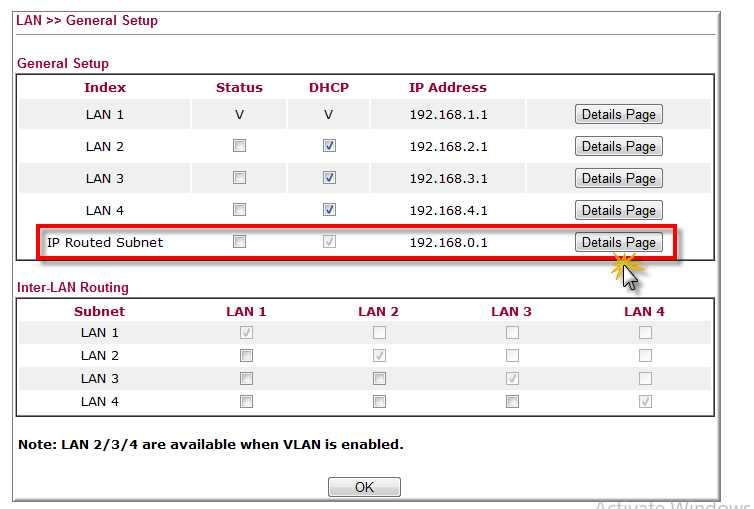Enable LAN 2 Status checkbox
Image resolution: width=754 pixels, height=509 pixels.
[239, 146]
